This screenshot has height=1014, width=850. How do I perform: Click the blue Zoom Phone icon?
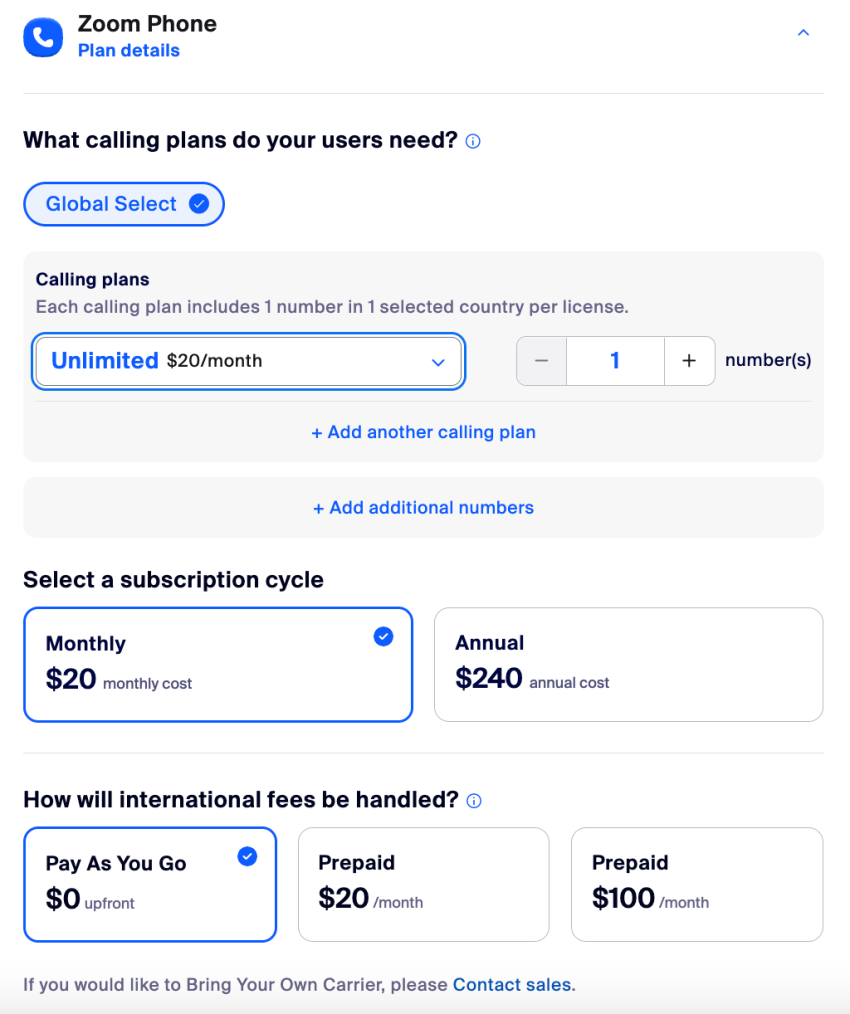(x=43, y=38)
